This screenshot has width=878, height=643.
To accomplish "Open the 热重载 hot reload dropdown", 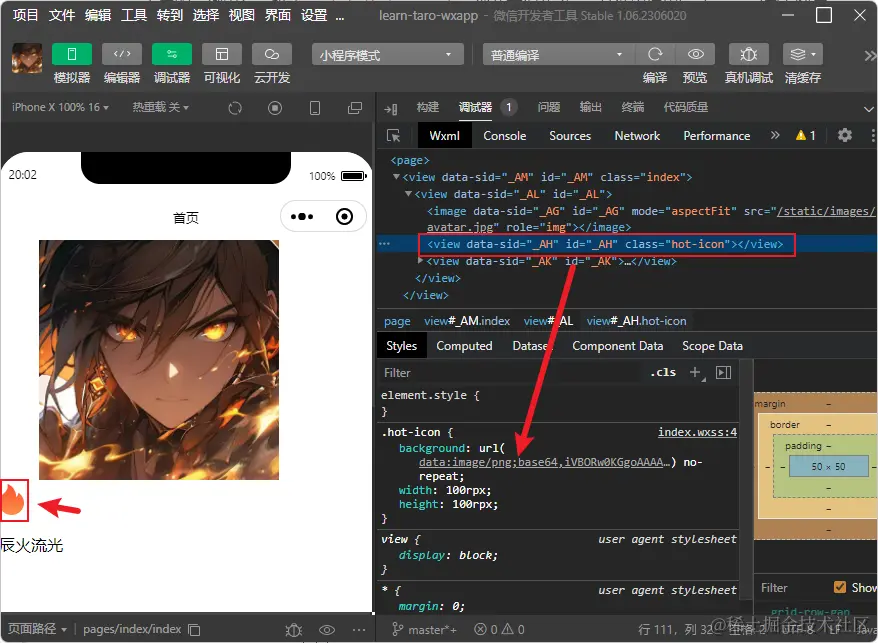I will click(x=160, y=107).
